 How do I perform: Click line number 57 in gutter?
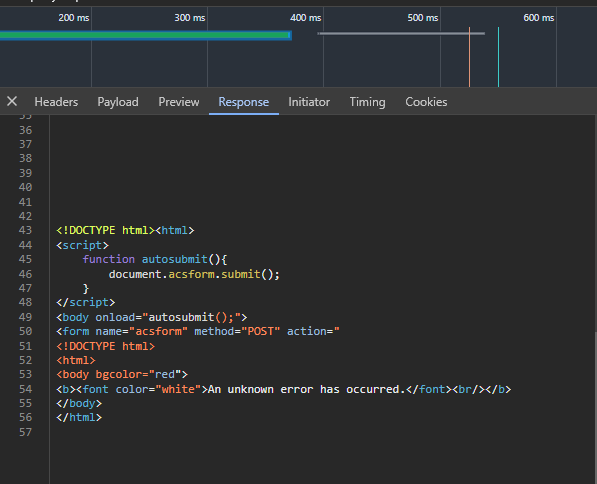pyautogui.click(x=26, y=432)
